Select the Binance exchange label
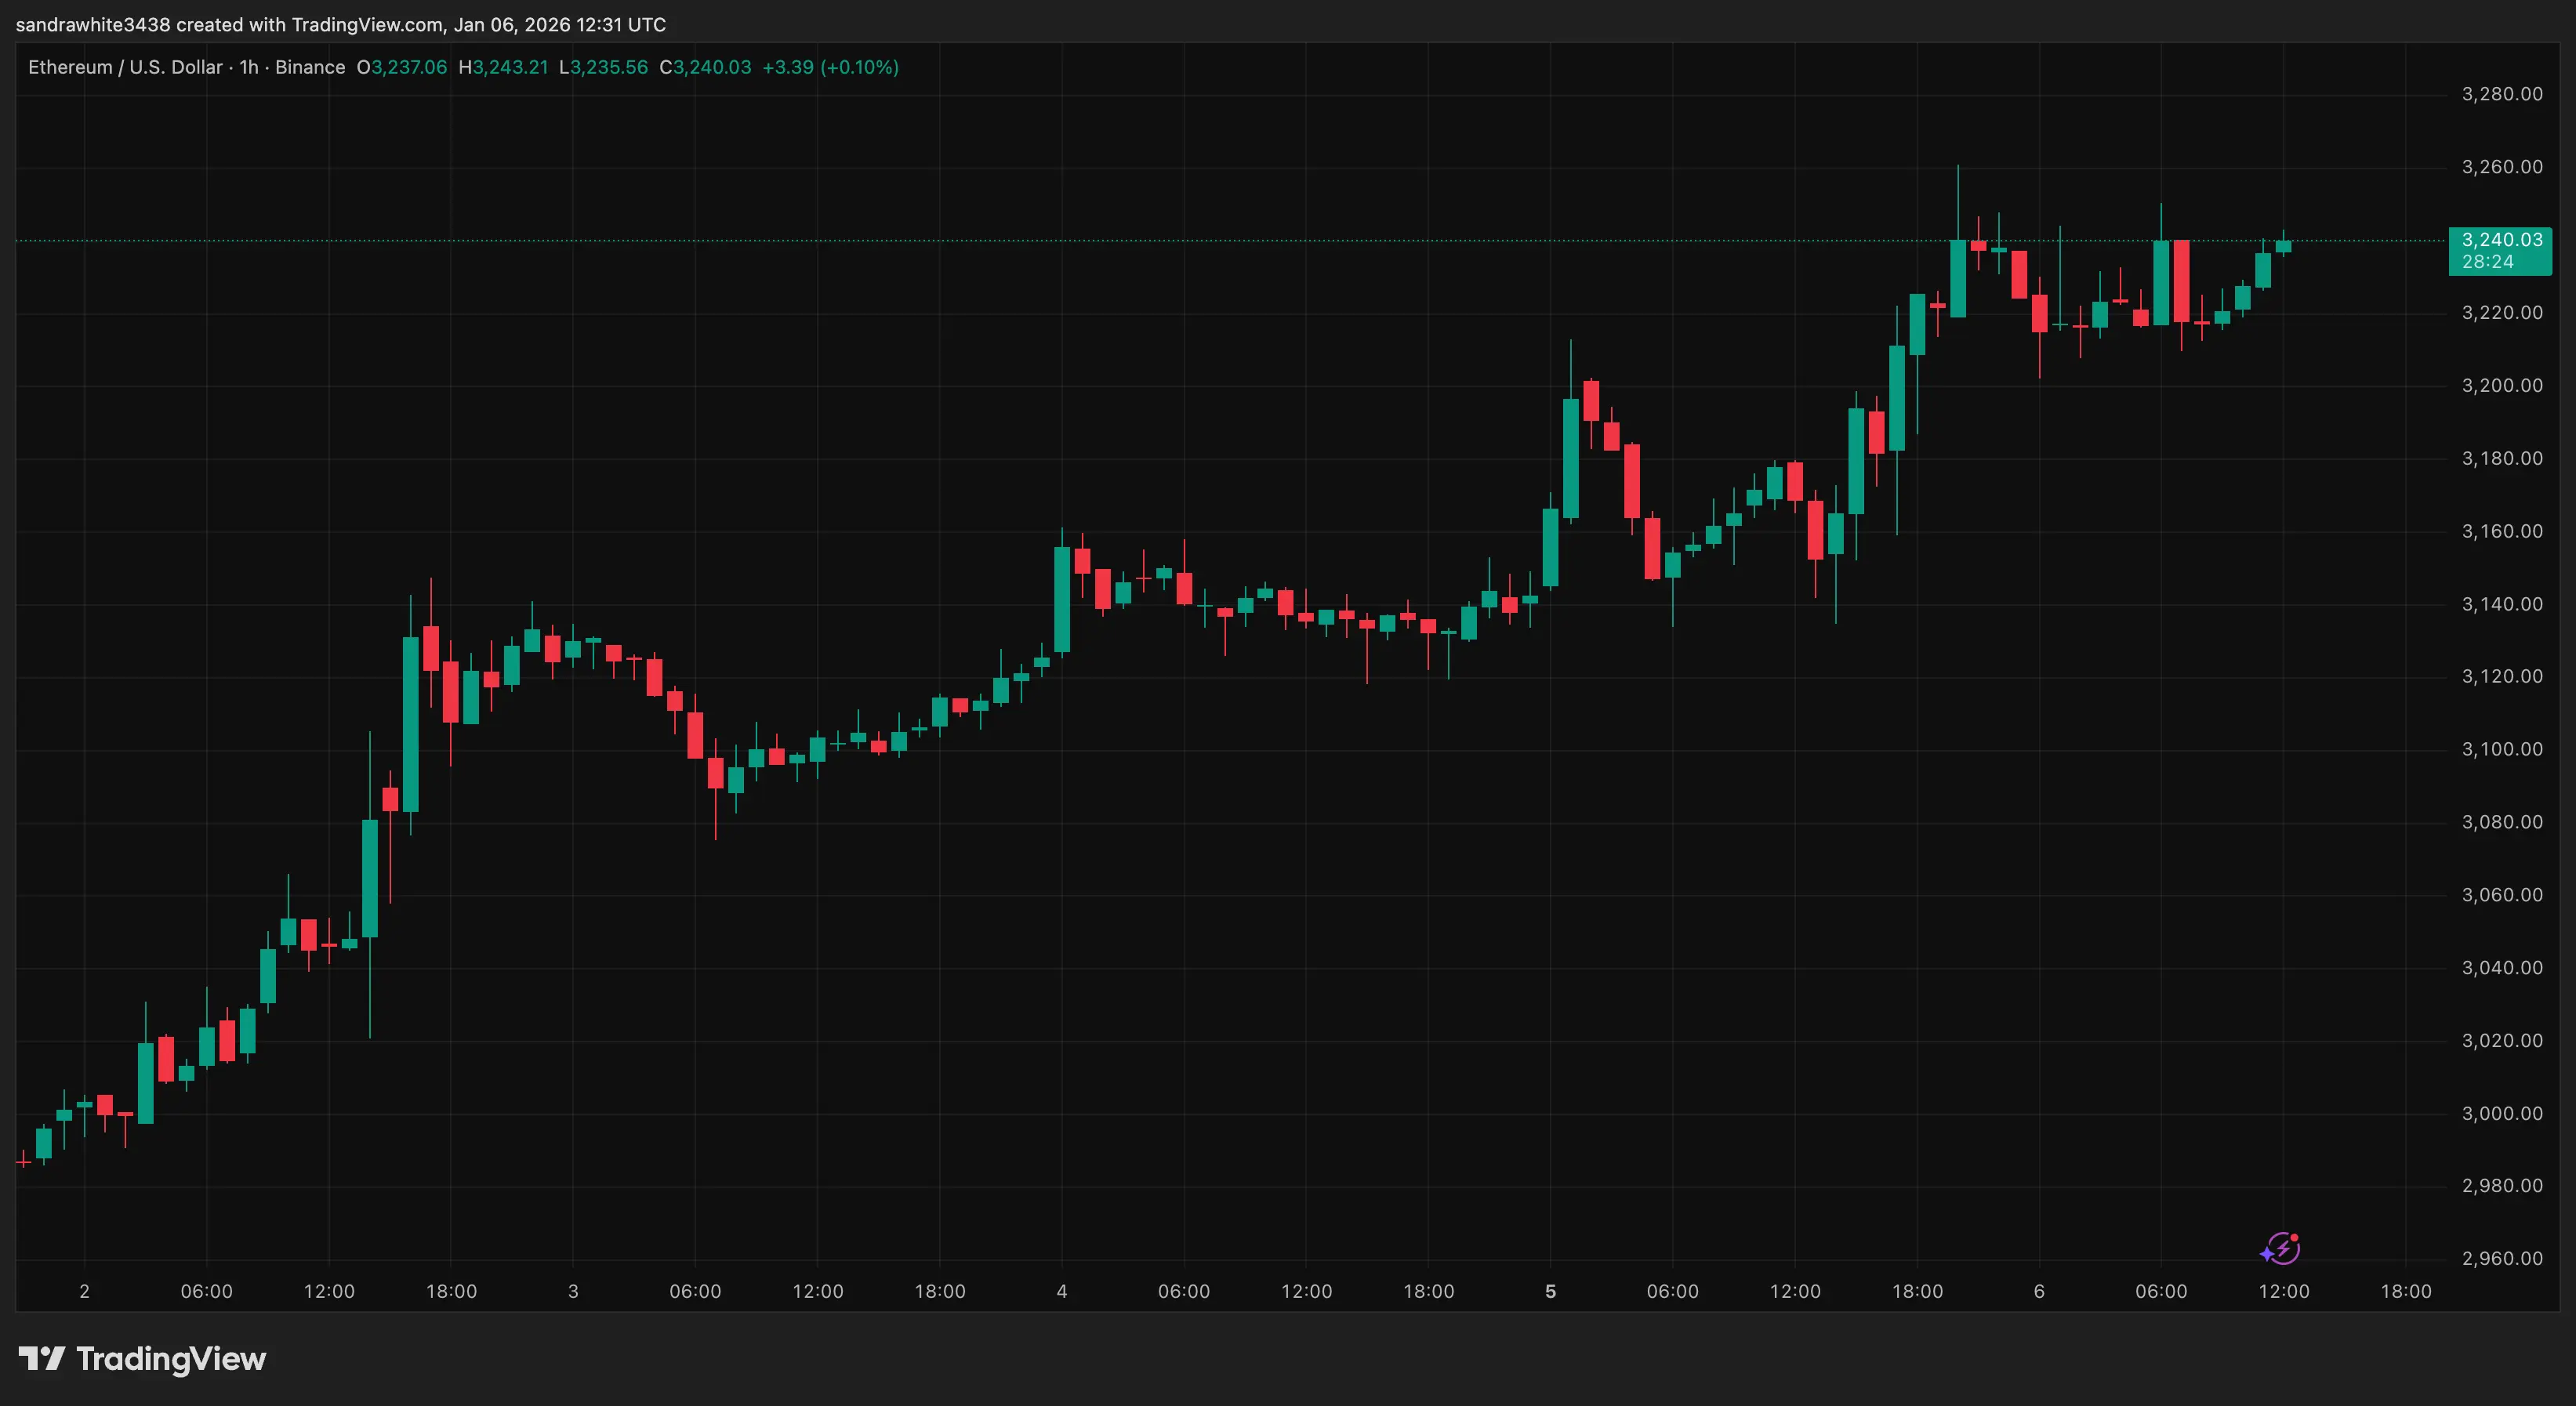 pos(311,67)
